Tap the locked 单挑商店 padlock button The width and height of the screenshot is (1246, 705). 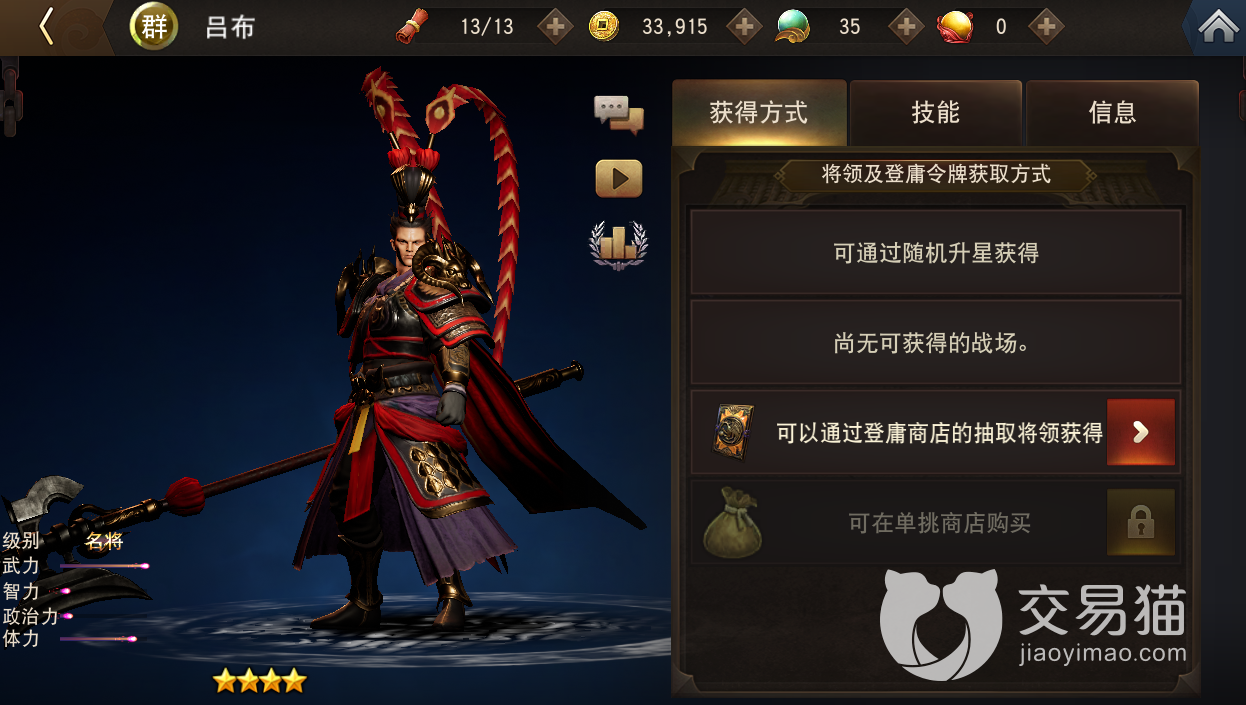coord(1141,522)
